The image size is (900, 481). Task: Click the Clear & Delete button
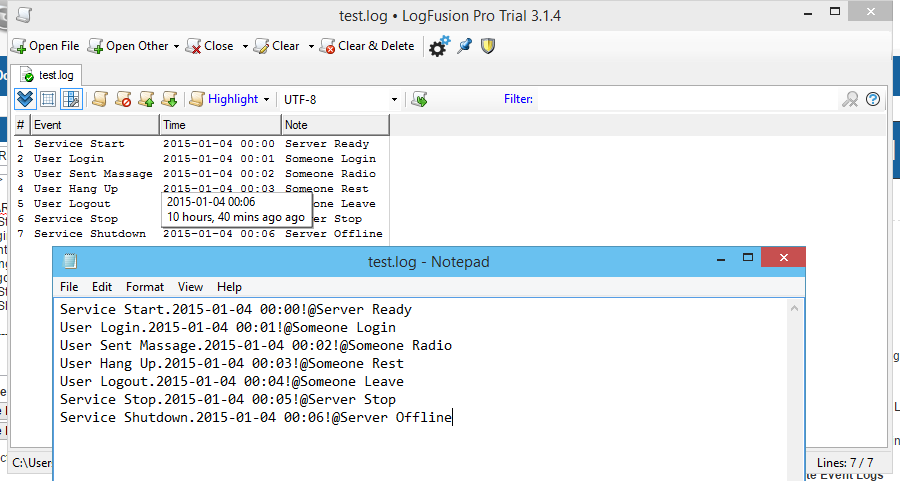click(x=366, y=46)
